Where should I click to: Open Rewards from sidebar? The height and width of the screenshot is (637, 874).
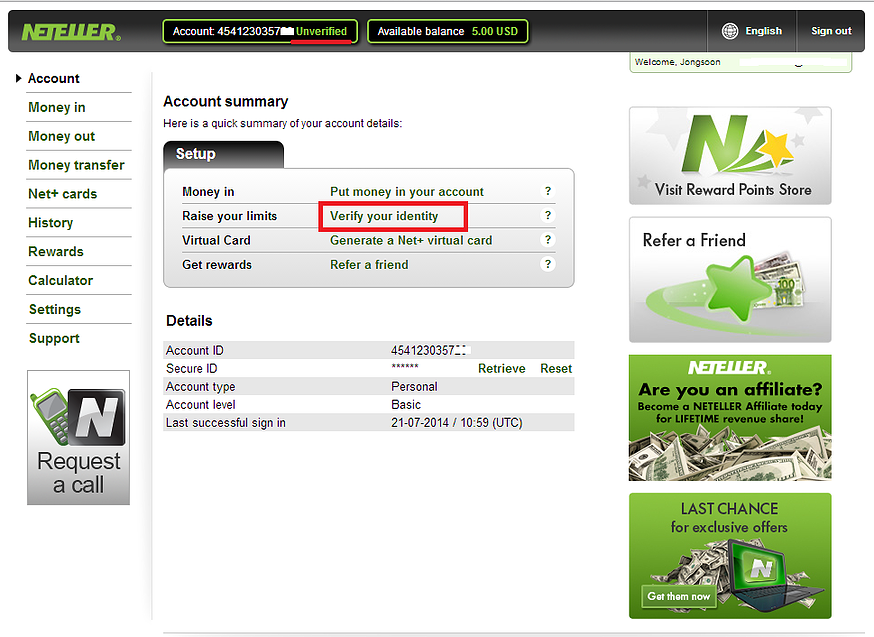click(56, 252)
